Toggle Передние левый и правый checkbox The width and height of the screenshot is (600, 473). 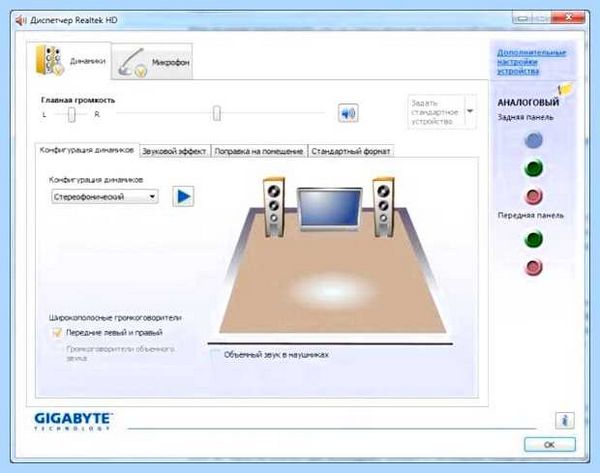tap(57, 332)
